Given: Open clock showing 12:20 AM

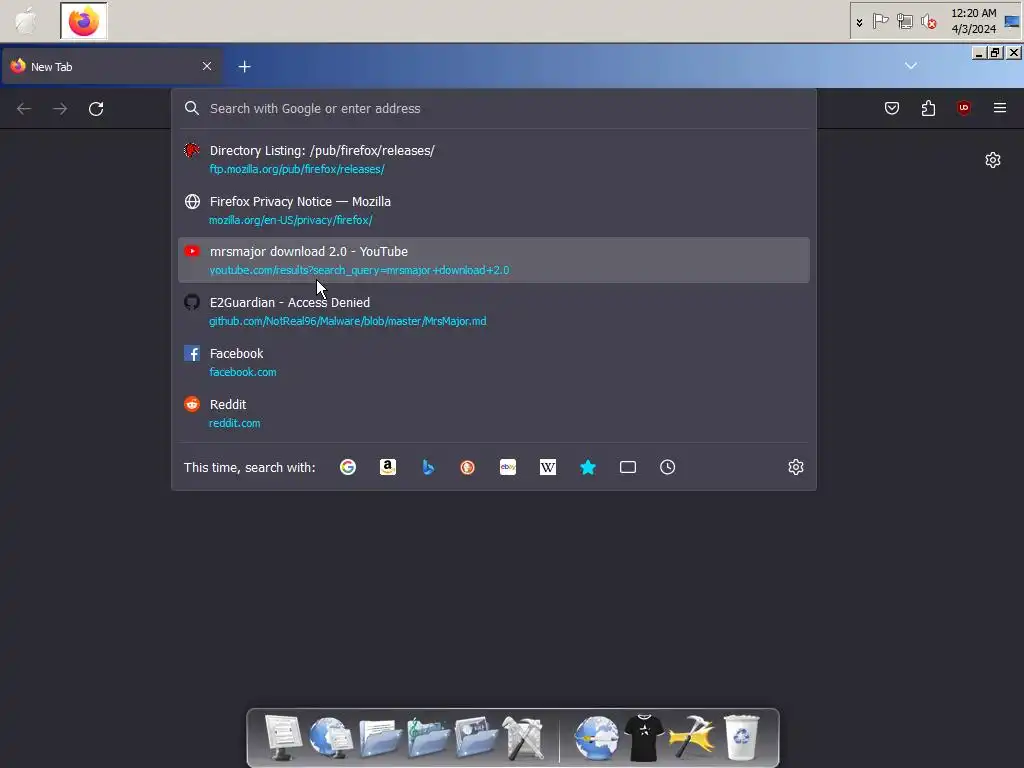Looking at the screenshot, I should click(973, 21).
